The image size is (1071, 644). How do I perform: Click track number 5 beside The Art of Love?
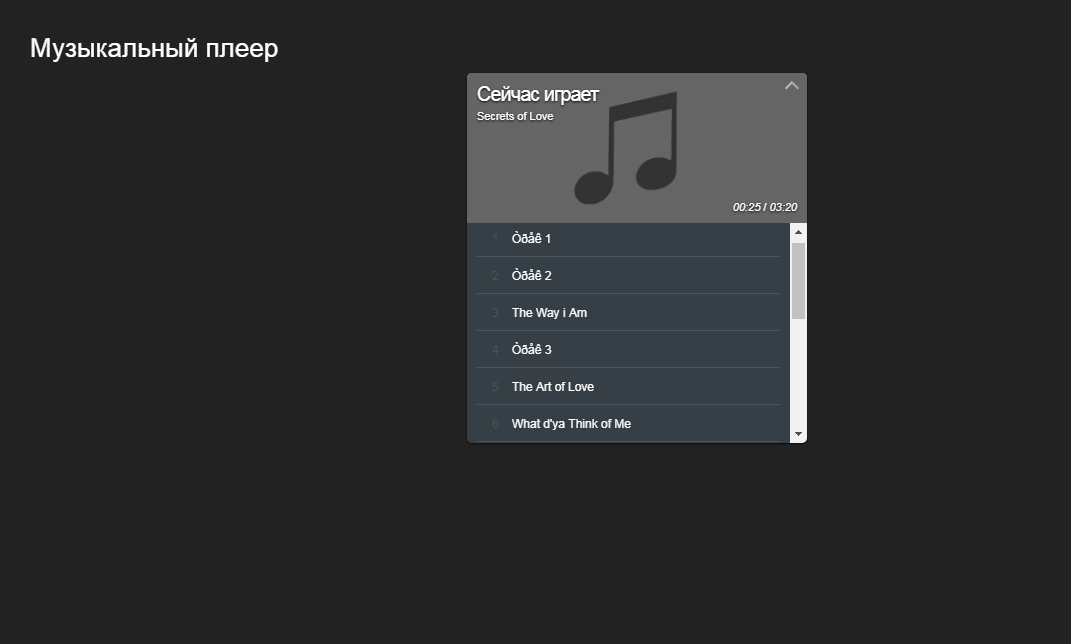click(495, 387)
